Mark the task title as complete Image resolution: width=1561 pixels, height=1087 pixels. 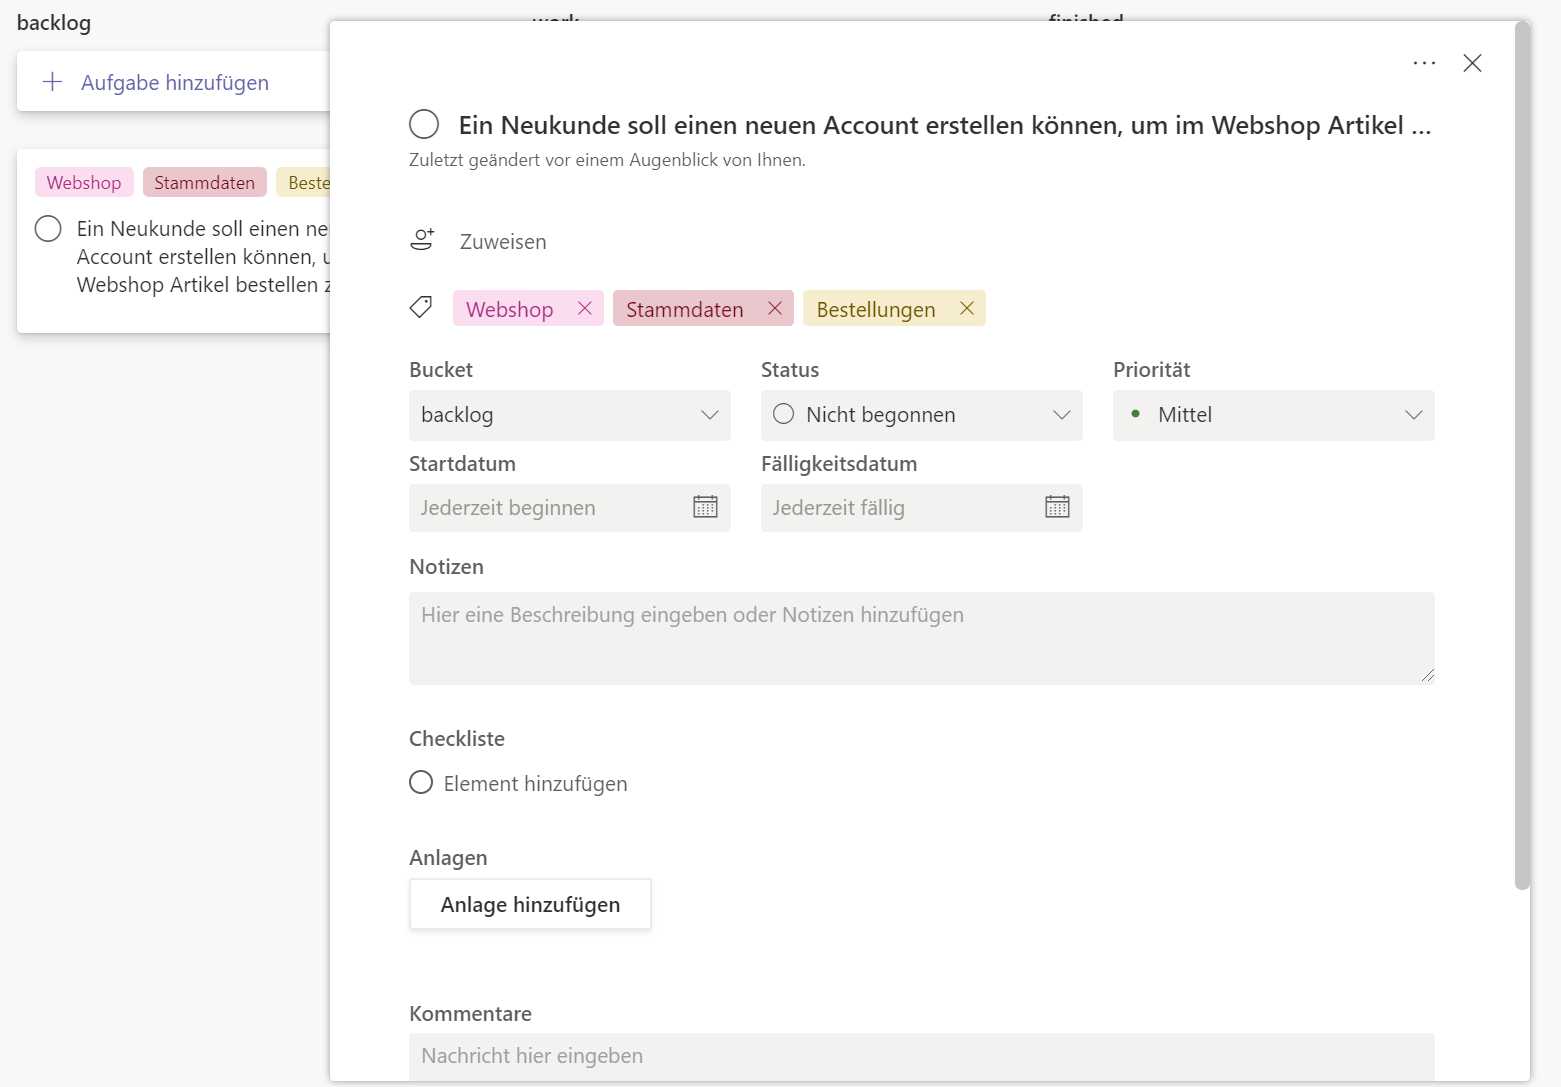click(423, 123)
